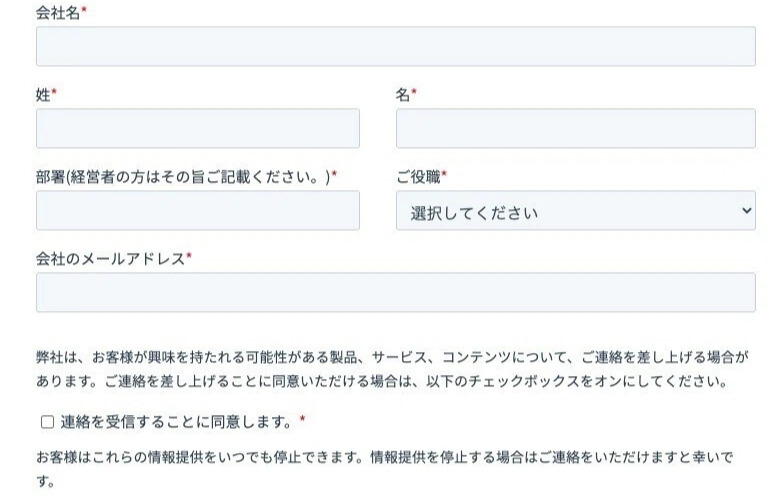Click the chevron arrow of ご役職 select
782x496 pixels.
(x=747, y=210)
